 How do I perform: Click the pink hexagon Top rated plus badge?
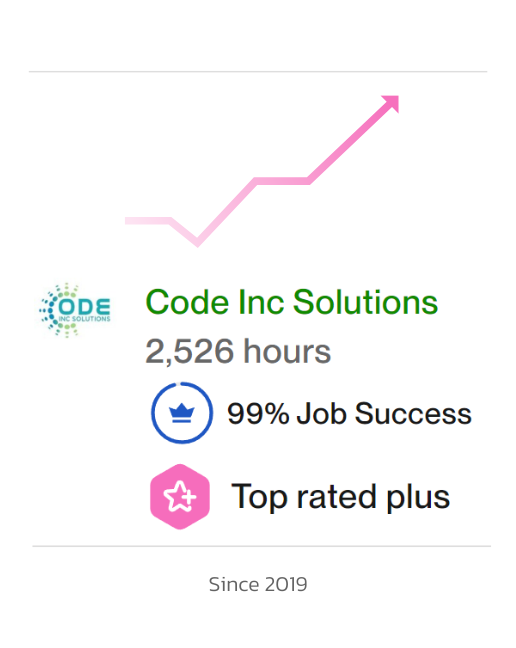[x=180, y=496]
